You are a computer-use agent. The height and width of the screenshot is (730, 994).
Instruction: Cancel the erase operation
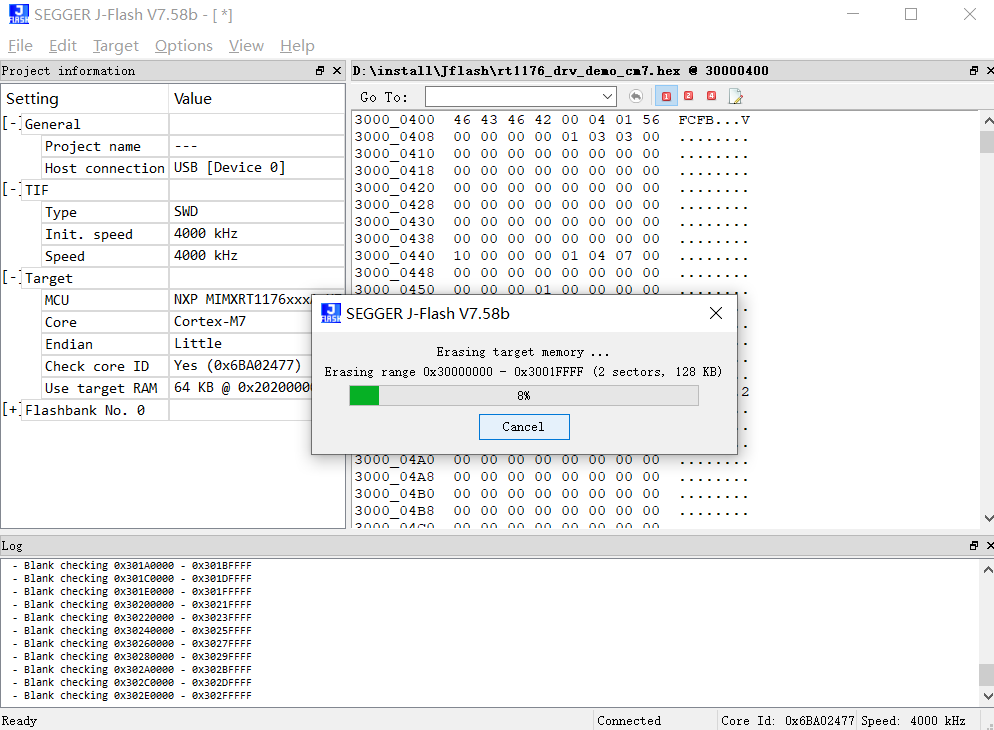click(524, 427)
